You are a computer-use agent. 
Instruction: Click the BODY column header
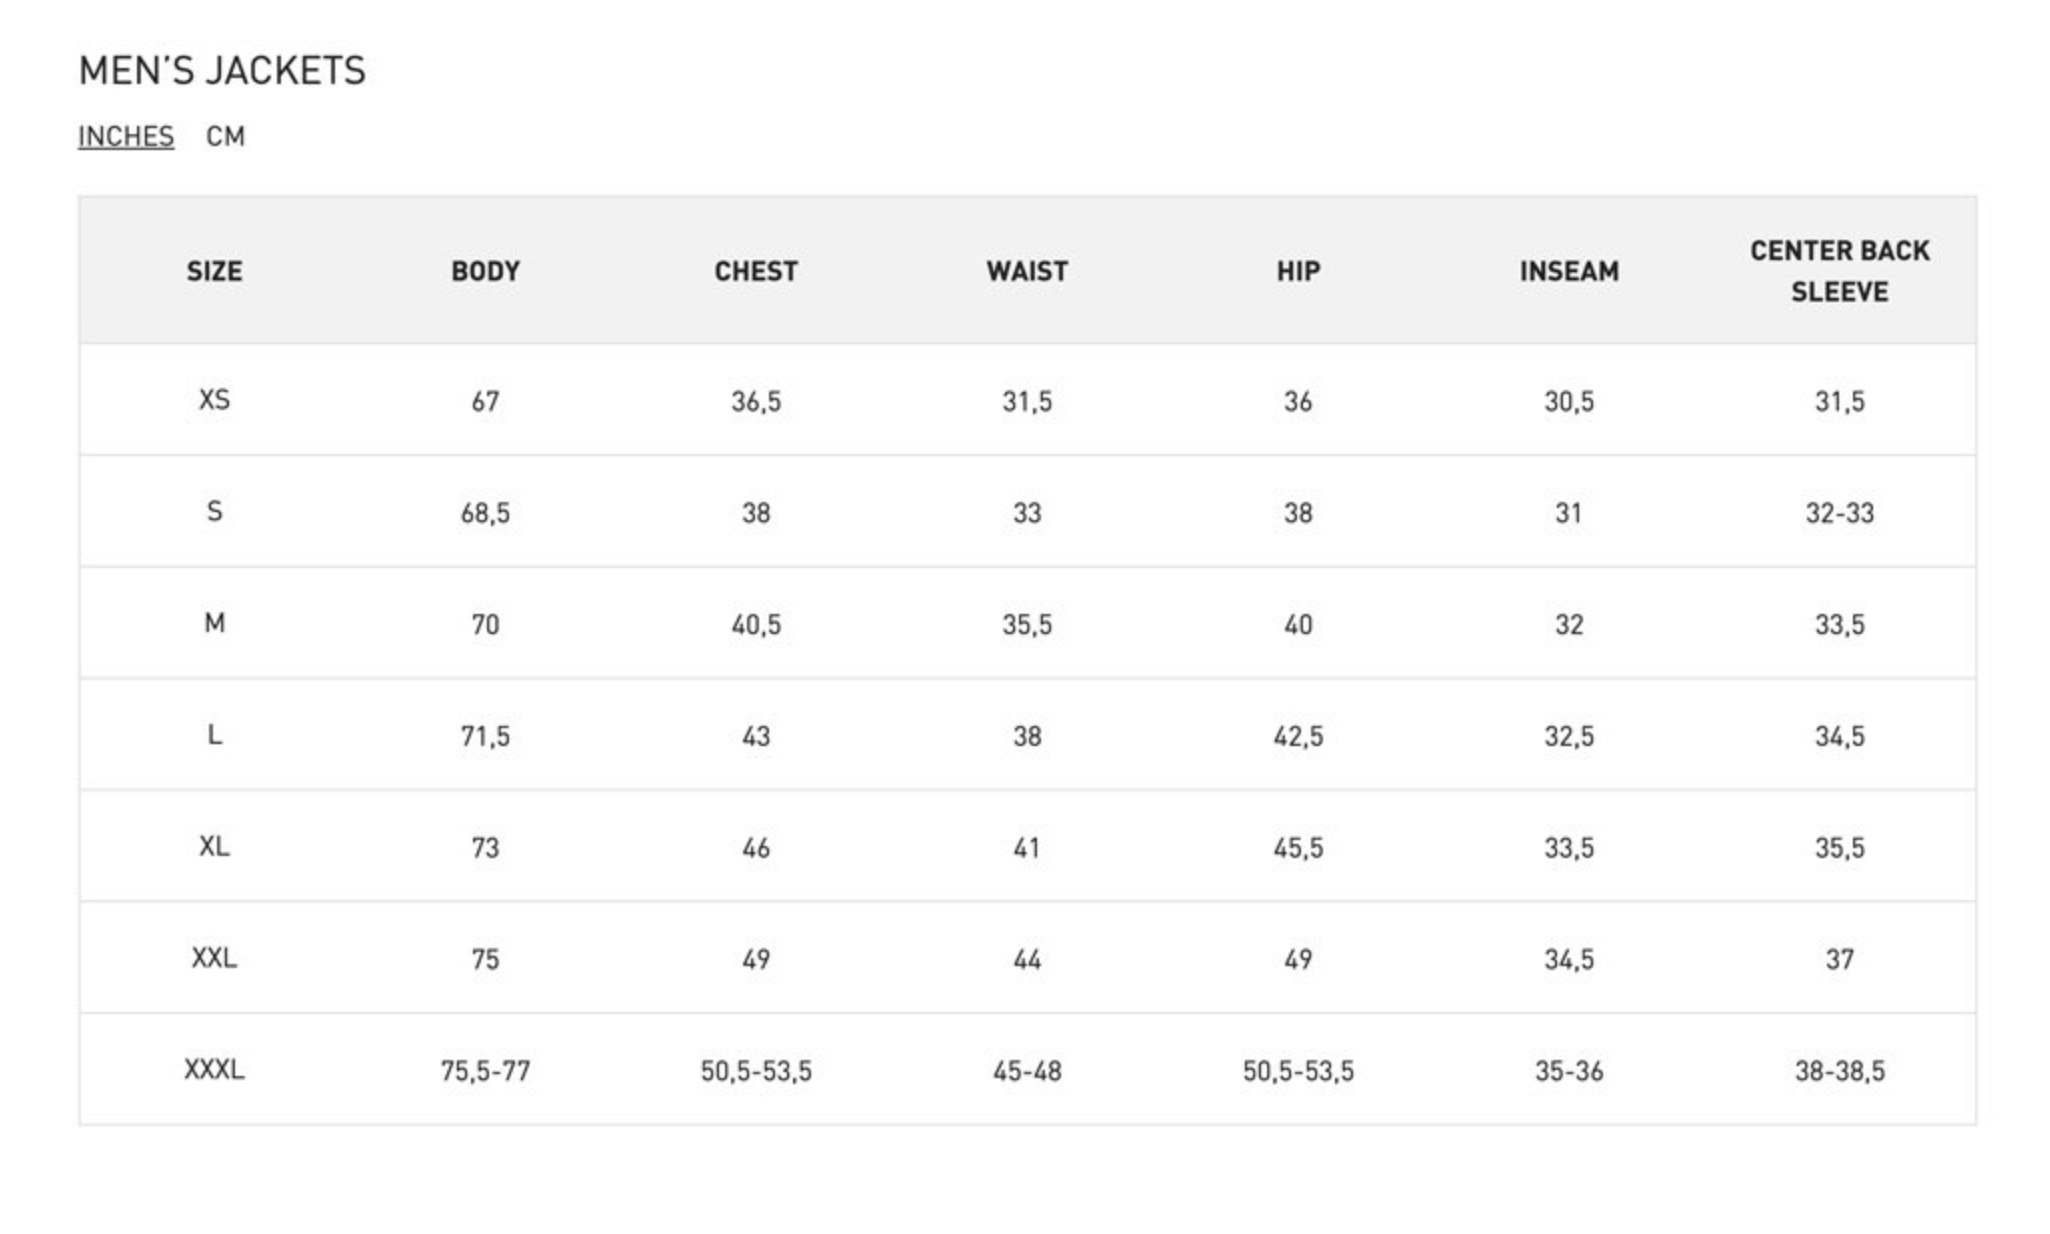coord(485,271)
